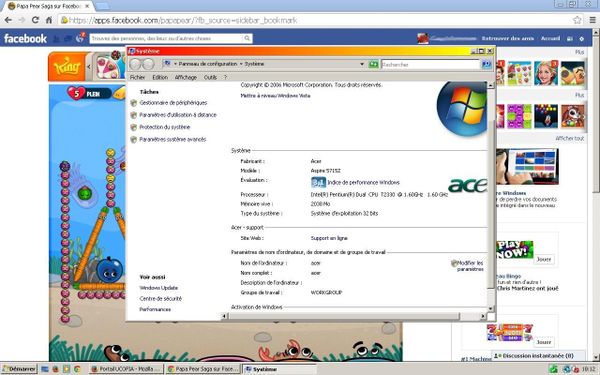The width and height of the screenshot is (600, 375).
Task: Click the first Plus link in Facebook sidebar
Action: coord(579,52)
